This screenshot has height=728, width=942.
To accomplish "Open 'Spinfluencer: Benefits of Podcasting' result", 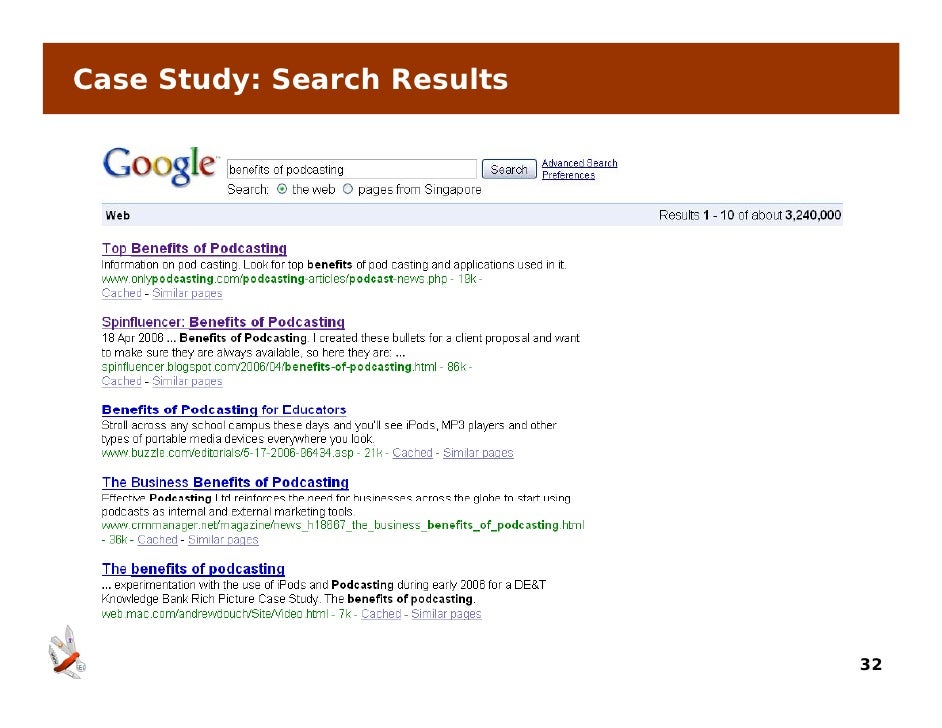I will coord(223,322).
